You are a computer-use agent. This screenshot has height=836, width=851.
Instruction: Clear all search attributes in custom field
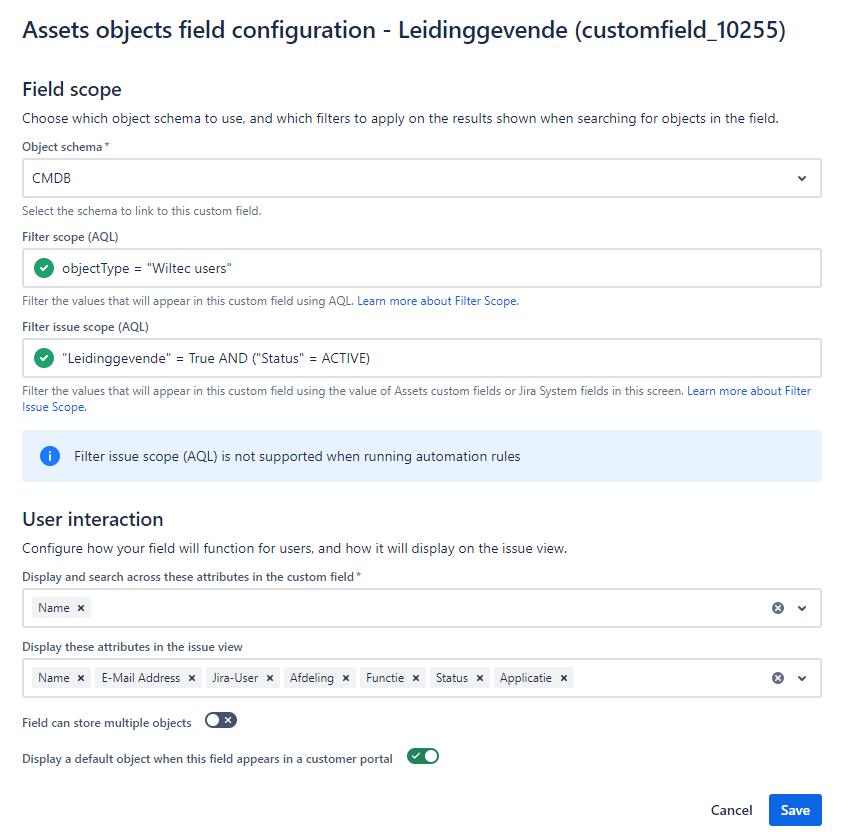pyautogui.click(x=778, y=608)
